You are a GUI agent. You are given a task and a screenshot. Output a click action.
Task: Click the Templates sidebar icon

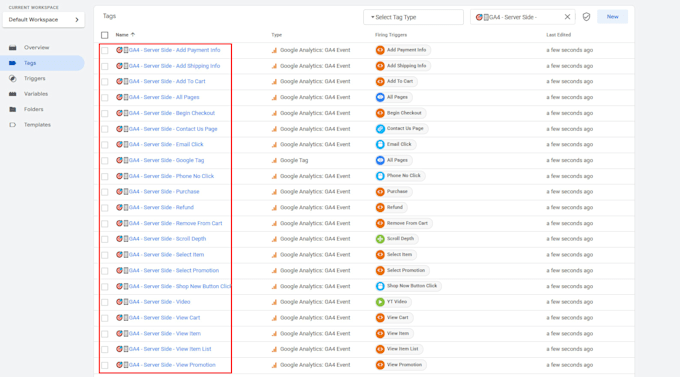coord(13,125)
